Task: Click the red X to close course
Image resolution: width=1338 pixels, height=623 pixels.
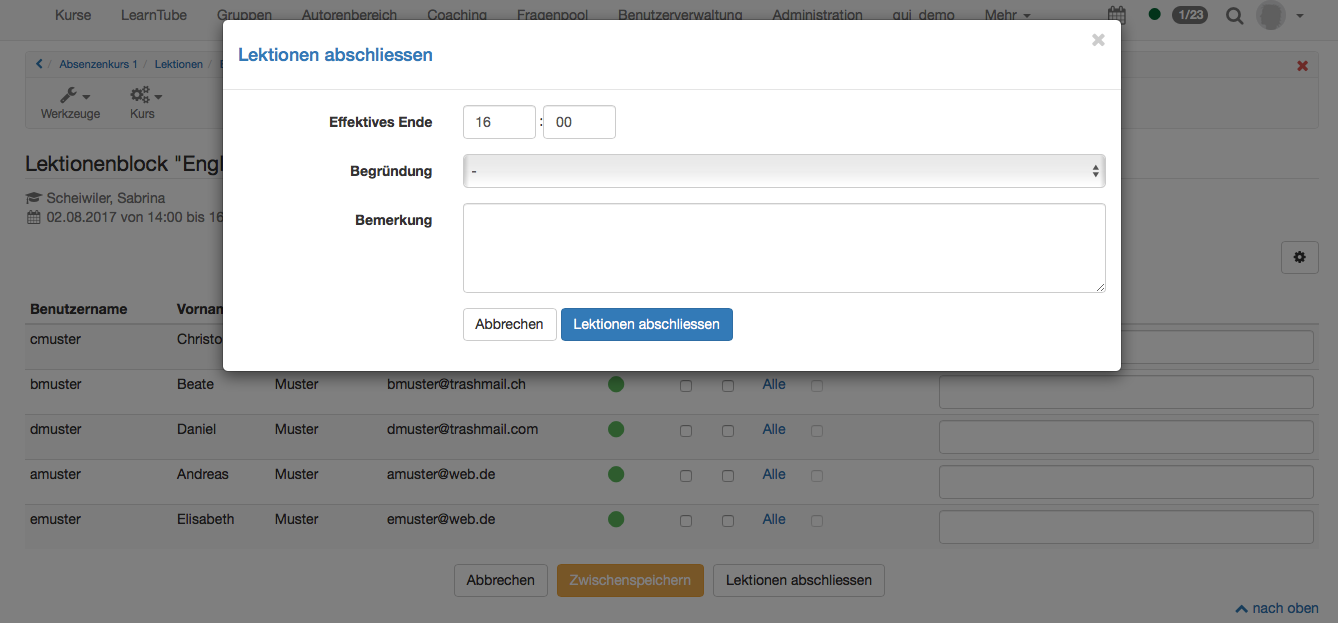Action: (1302, 65)
